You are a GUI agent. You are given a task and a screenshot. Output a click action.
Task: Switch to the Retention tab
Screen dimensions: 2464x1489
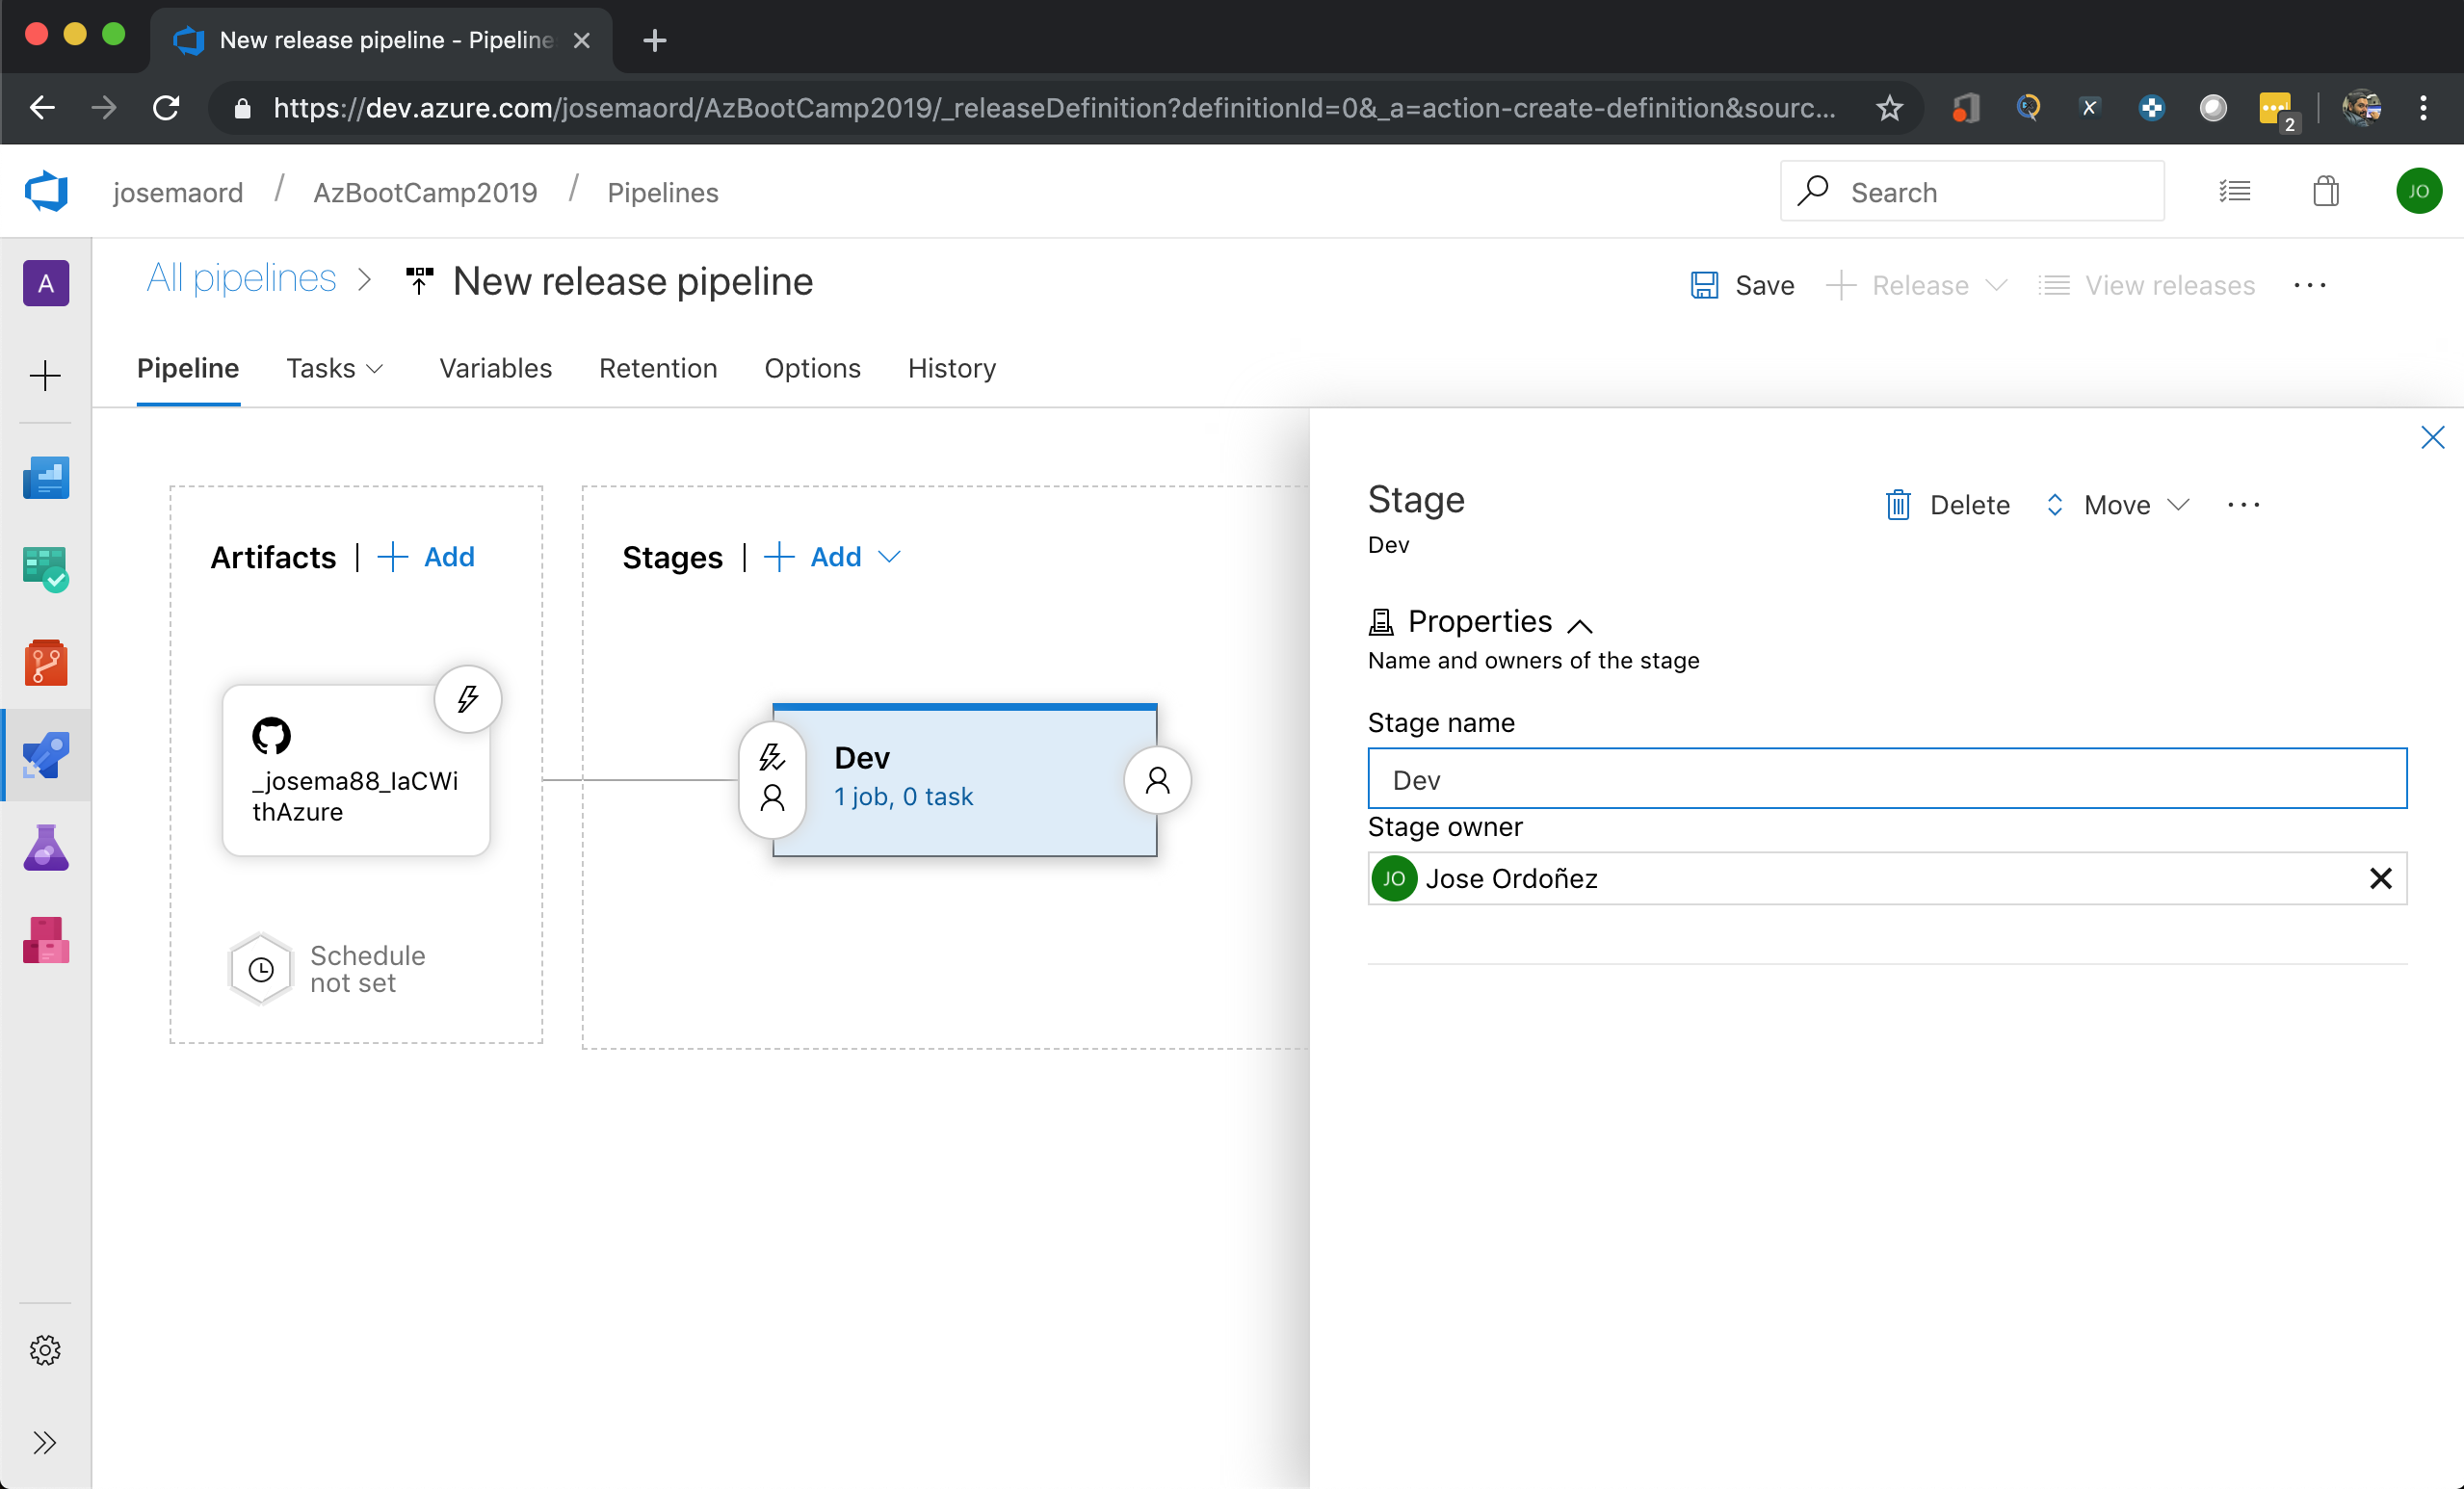point(658,368)
